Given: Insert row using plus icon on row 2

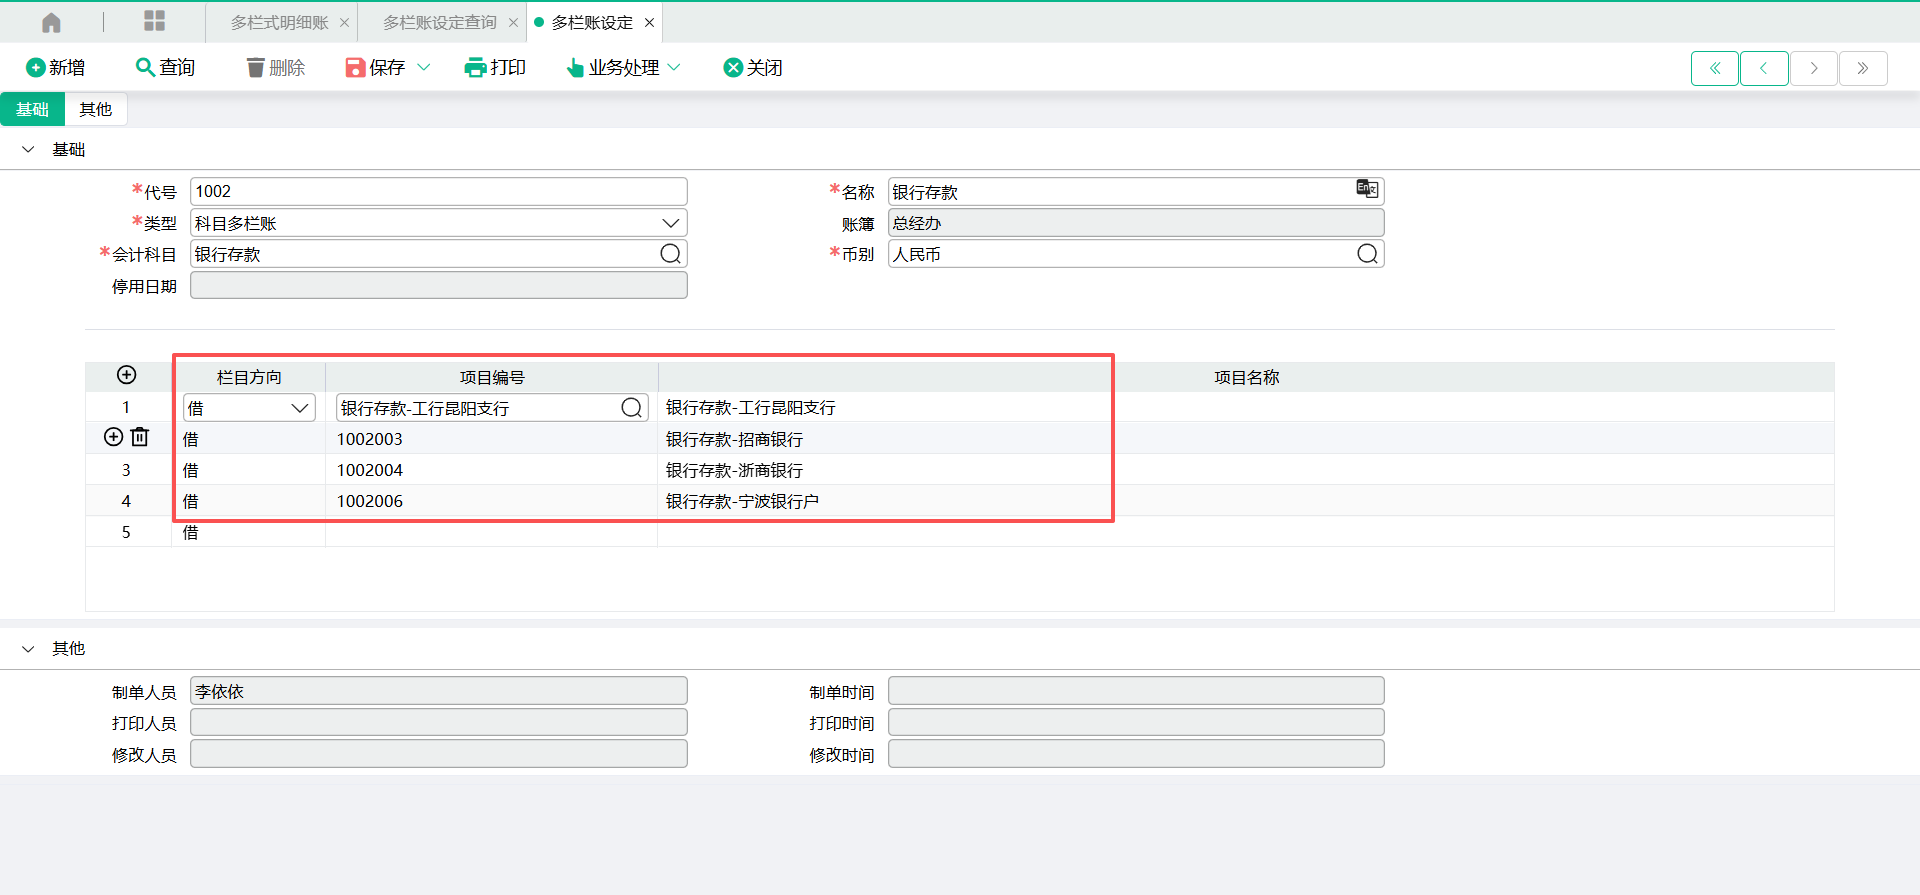Looking at the screenshot, I should [x=114, y=437].
